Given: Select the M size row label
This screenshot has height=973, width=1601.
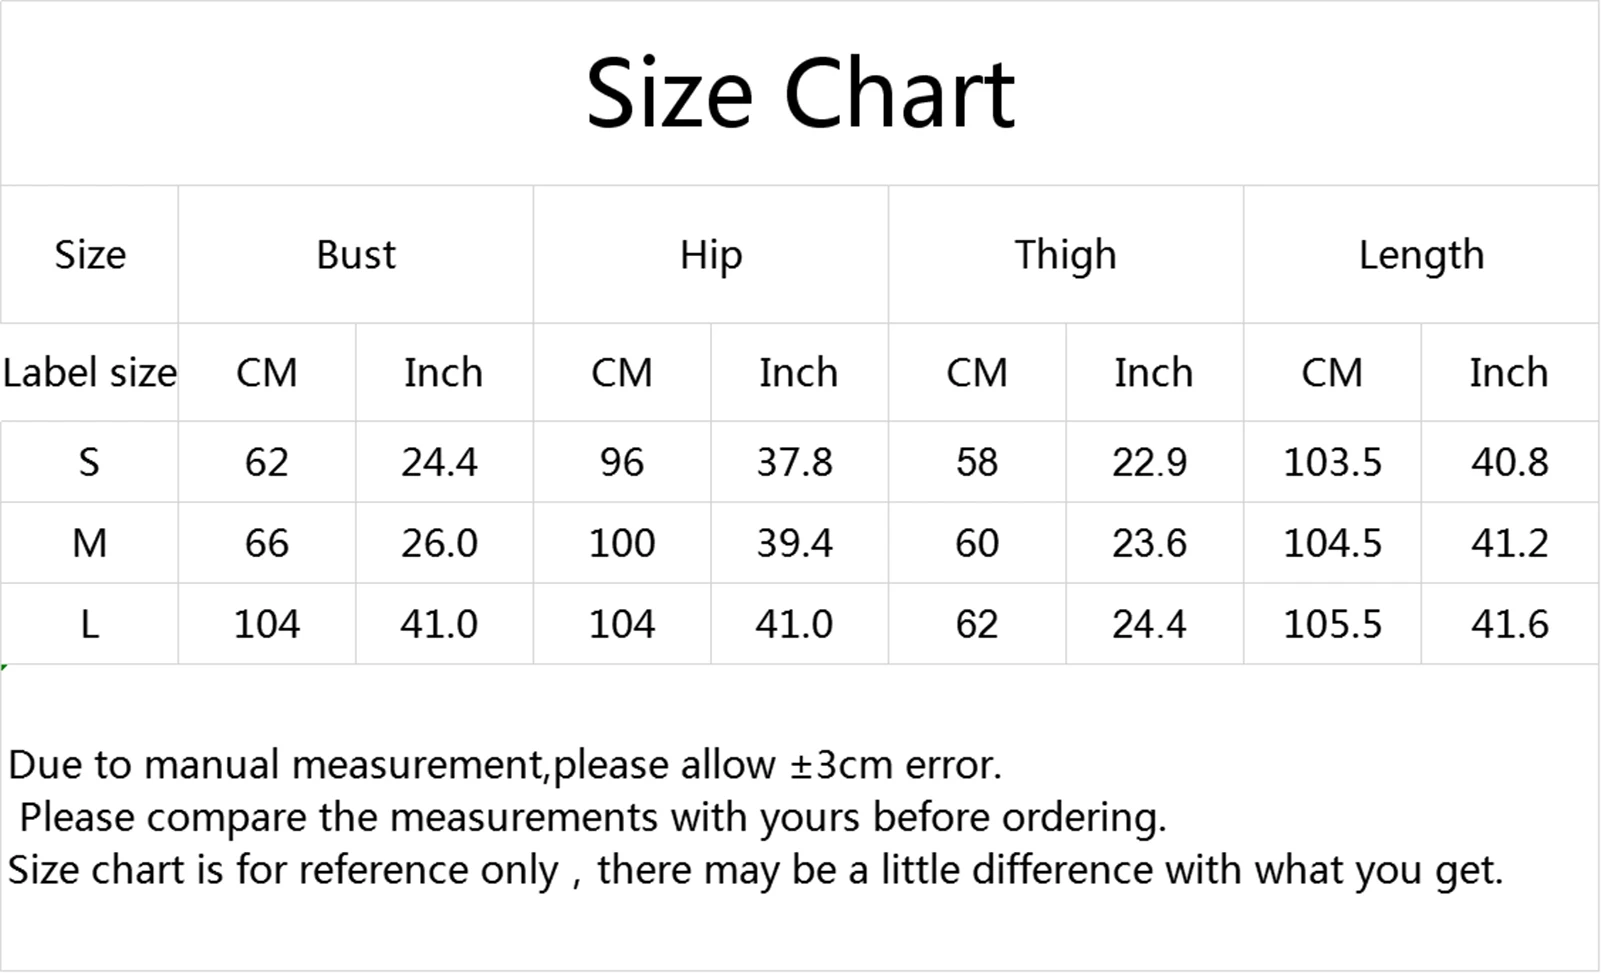Looking at the screenshot, I should pyautogui.click(x=89, y=543).
